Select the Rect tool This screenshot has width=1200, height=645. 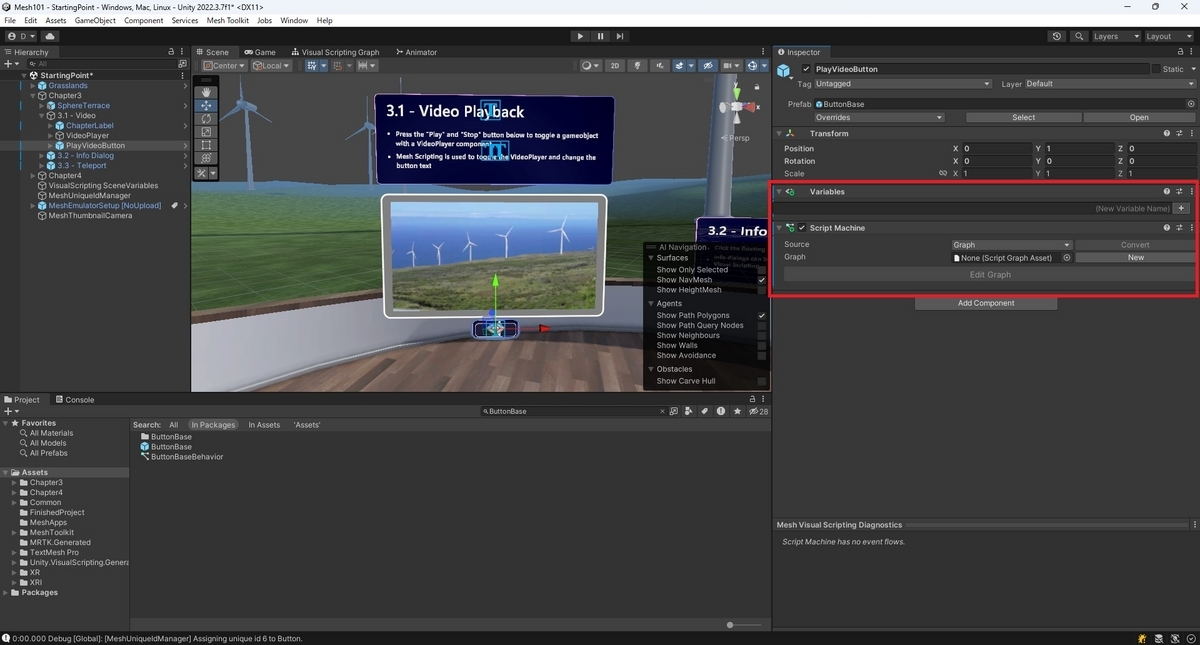pos(206,145)
